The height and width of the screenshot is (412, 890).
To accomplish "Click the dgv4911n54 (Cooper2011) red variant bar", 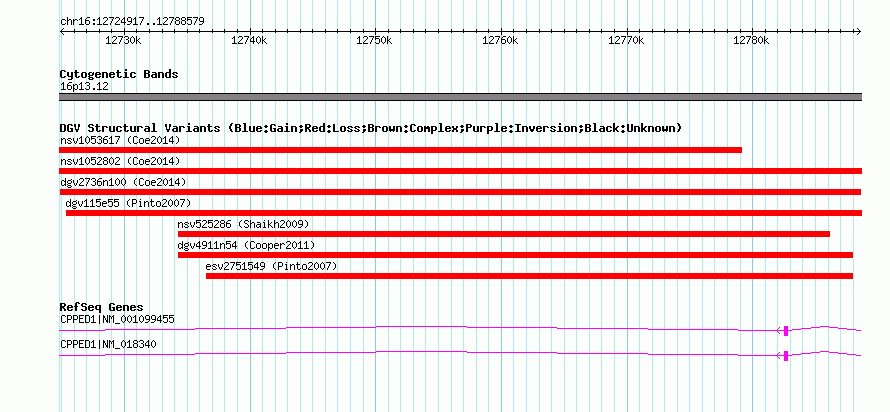I will 515,255.
